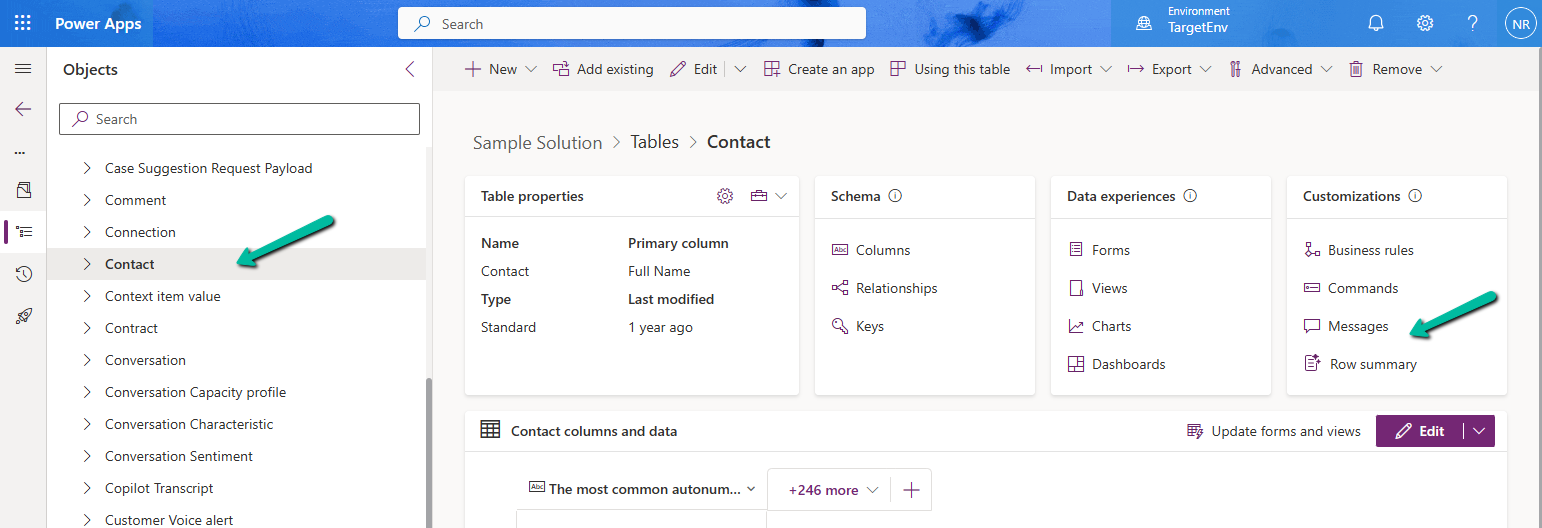Expand the Context item value node
Image resolution: width=1542 pixels, height=528 pixels.
point(87,296)
